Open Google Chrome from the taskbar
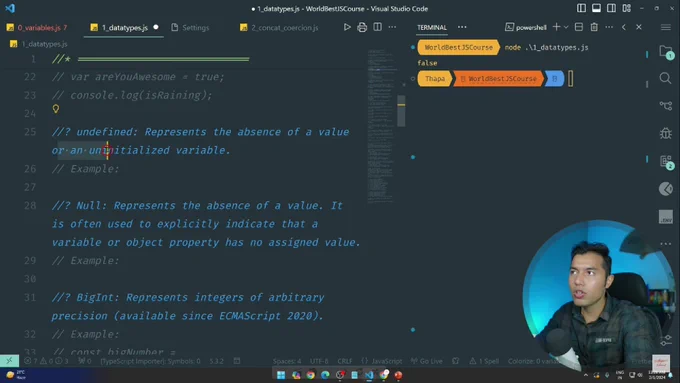This screenshot has height=383, width=680. [311, 374]
